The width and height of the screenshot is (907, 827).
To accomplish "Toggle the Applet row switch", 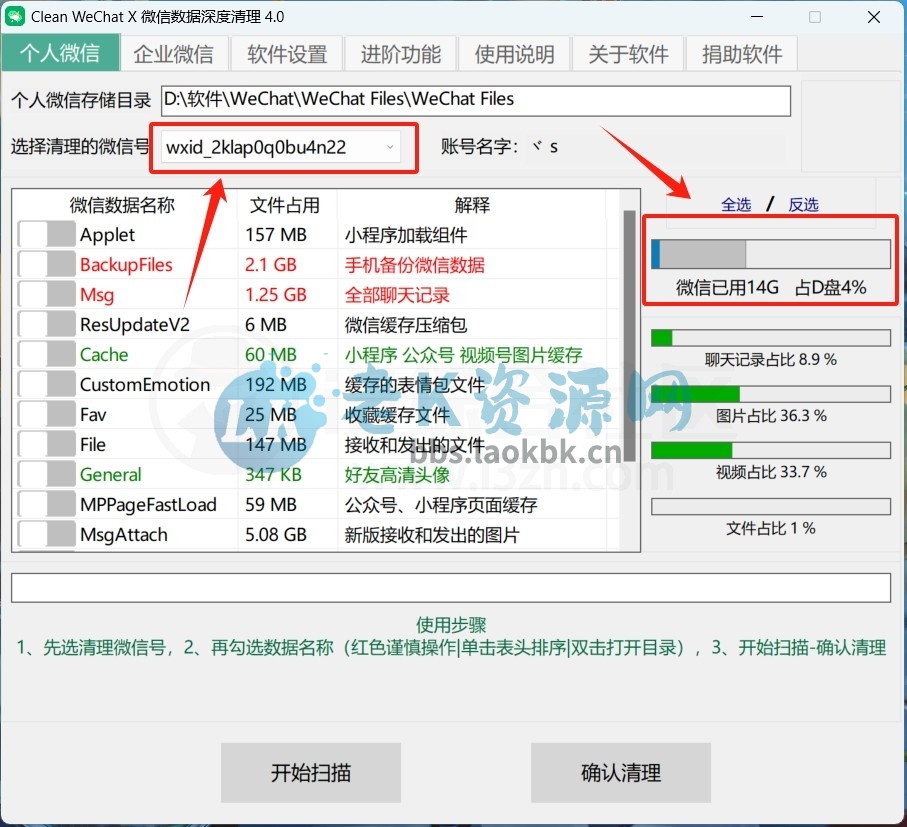I will [46, 235].
